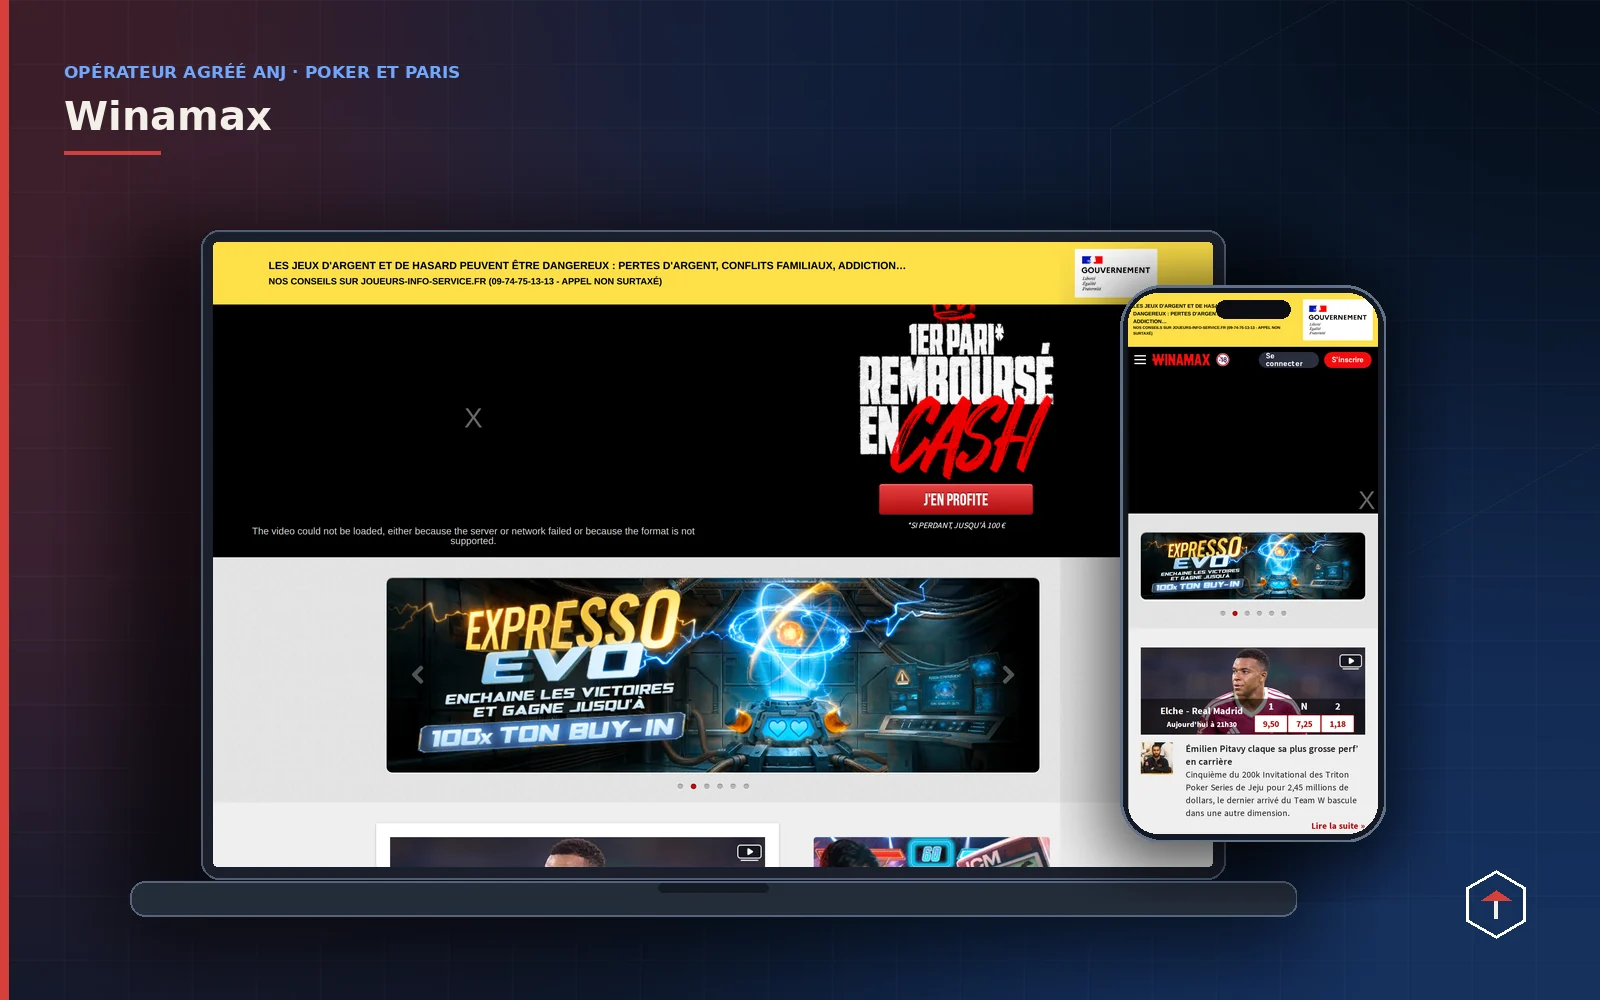Image resolution: width=1600 pixels, height=1000 pixels.
Task: Open the Expresso EVO banner on the phone
Action: tap(1253, 566)
